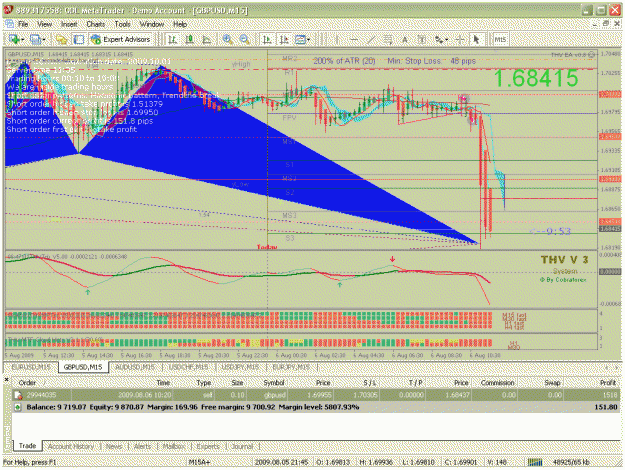Open the File menu
The width and height of the screenshot is (625, 470).
coord(23,24)
